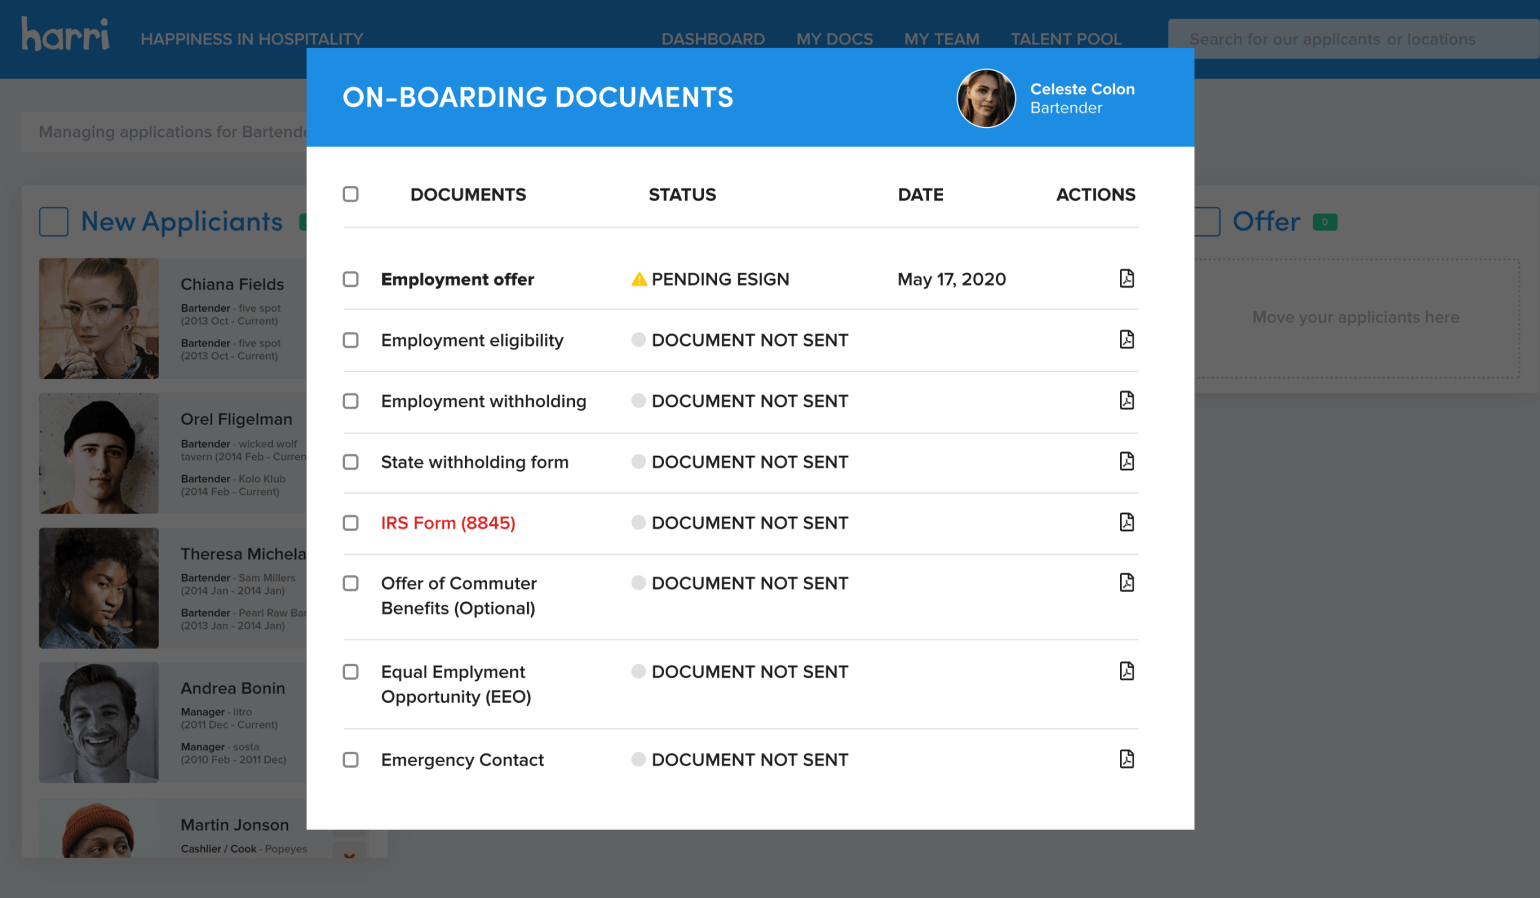Select the IRS Form (8845) checkbox
Viewport: 1540px width, 898px height.
351,523
